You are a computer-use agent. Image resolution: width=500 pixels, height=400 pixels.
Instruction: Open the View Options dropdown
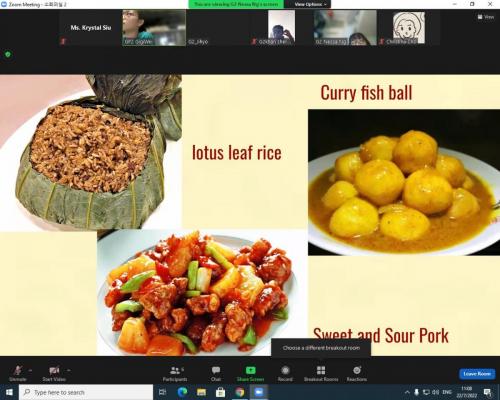point(310,4)
